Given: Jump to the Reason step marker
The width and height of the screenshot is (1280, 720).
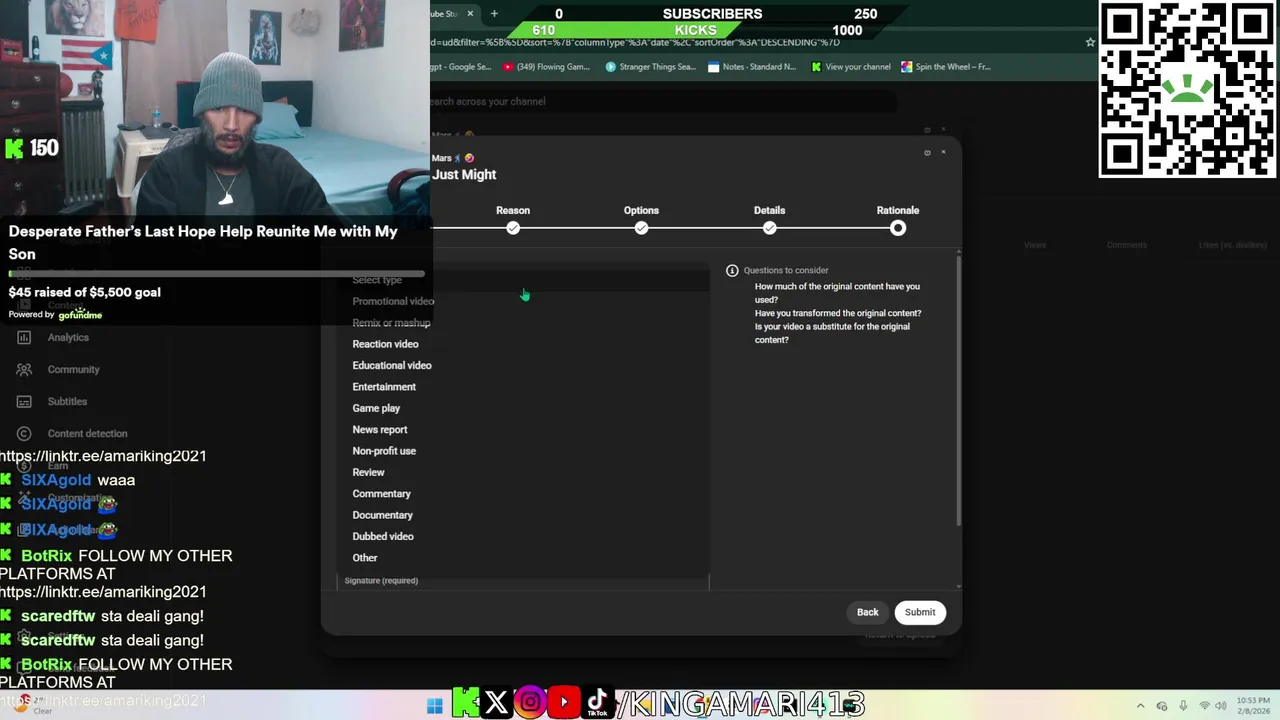Looking at the screenshot, I should click(513, 228).
